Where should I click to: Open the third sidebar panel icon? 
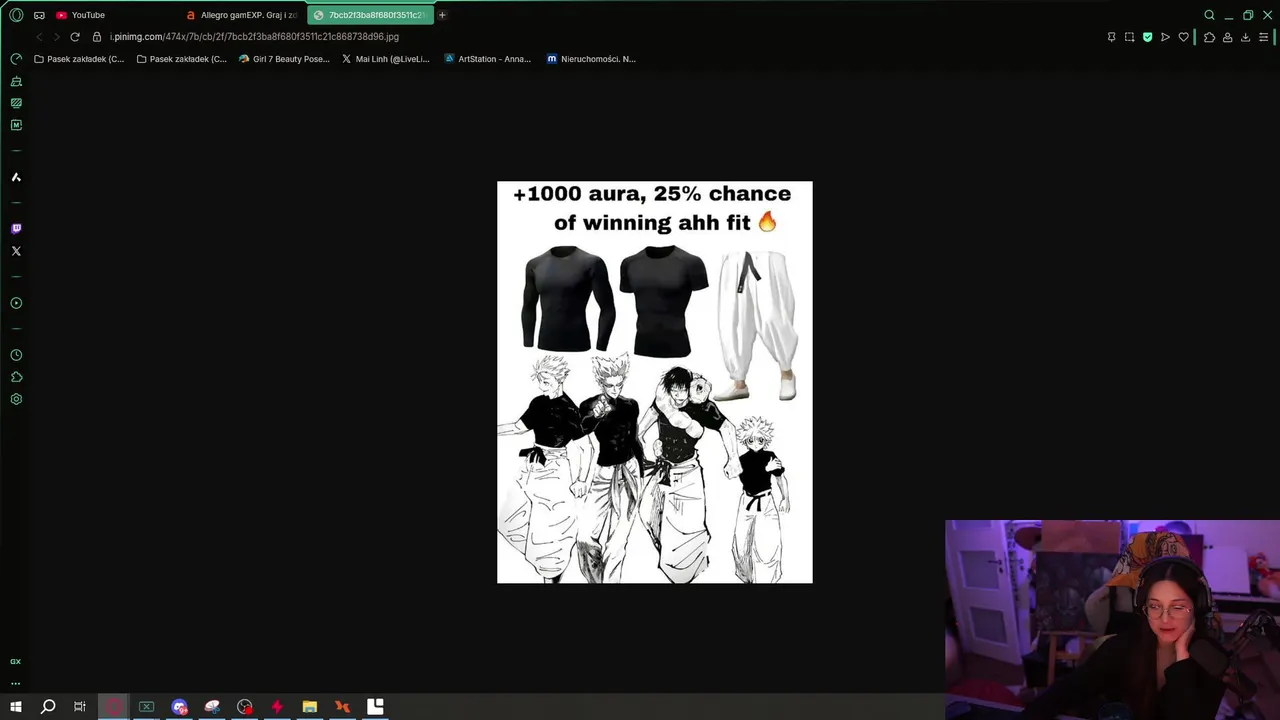point(16,103)
